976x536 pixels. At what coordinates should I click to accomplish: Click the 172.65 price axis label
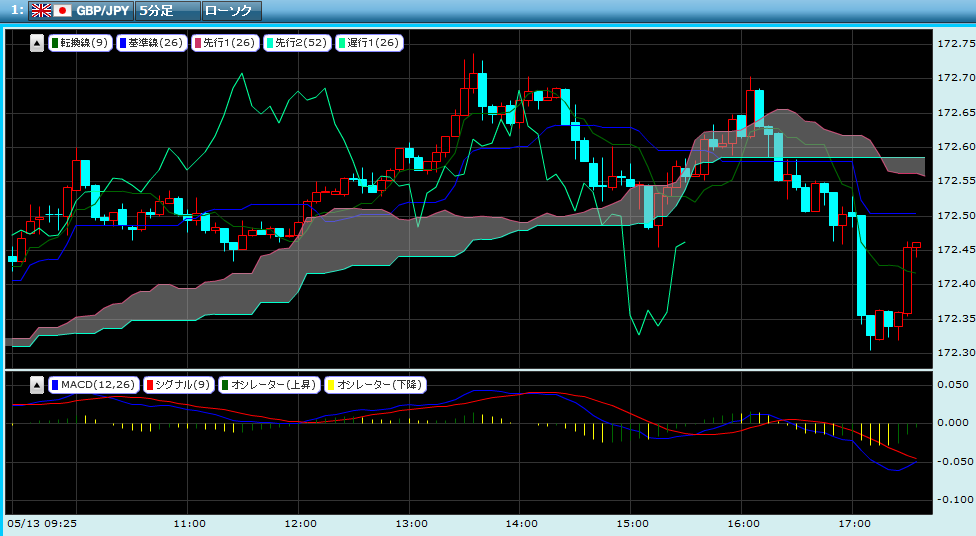point(955,113)
